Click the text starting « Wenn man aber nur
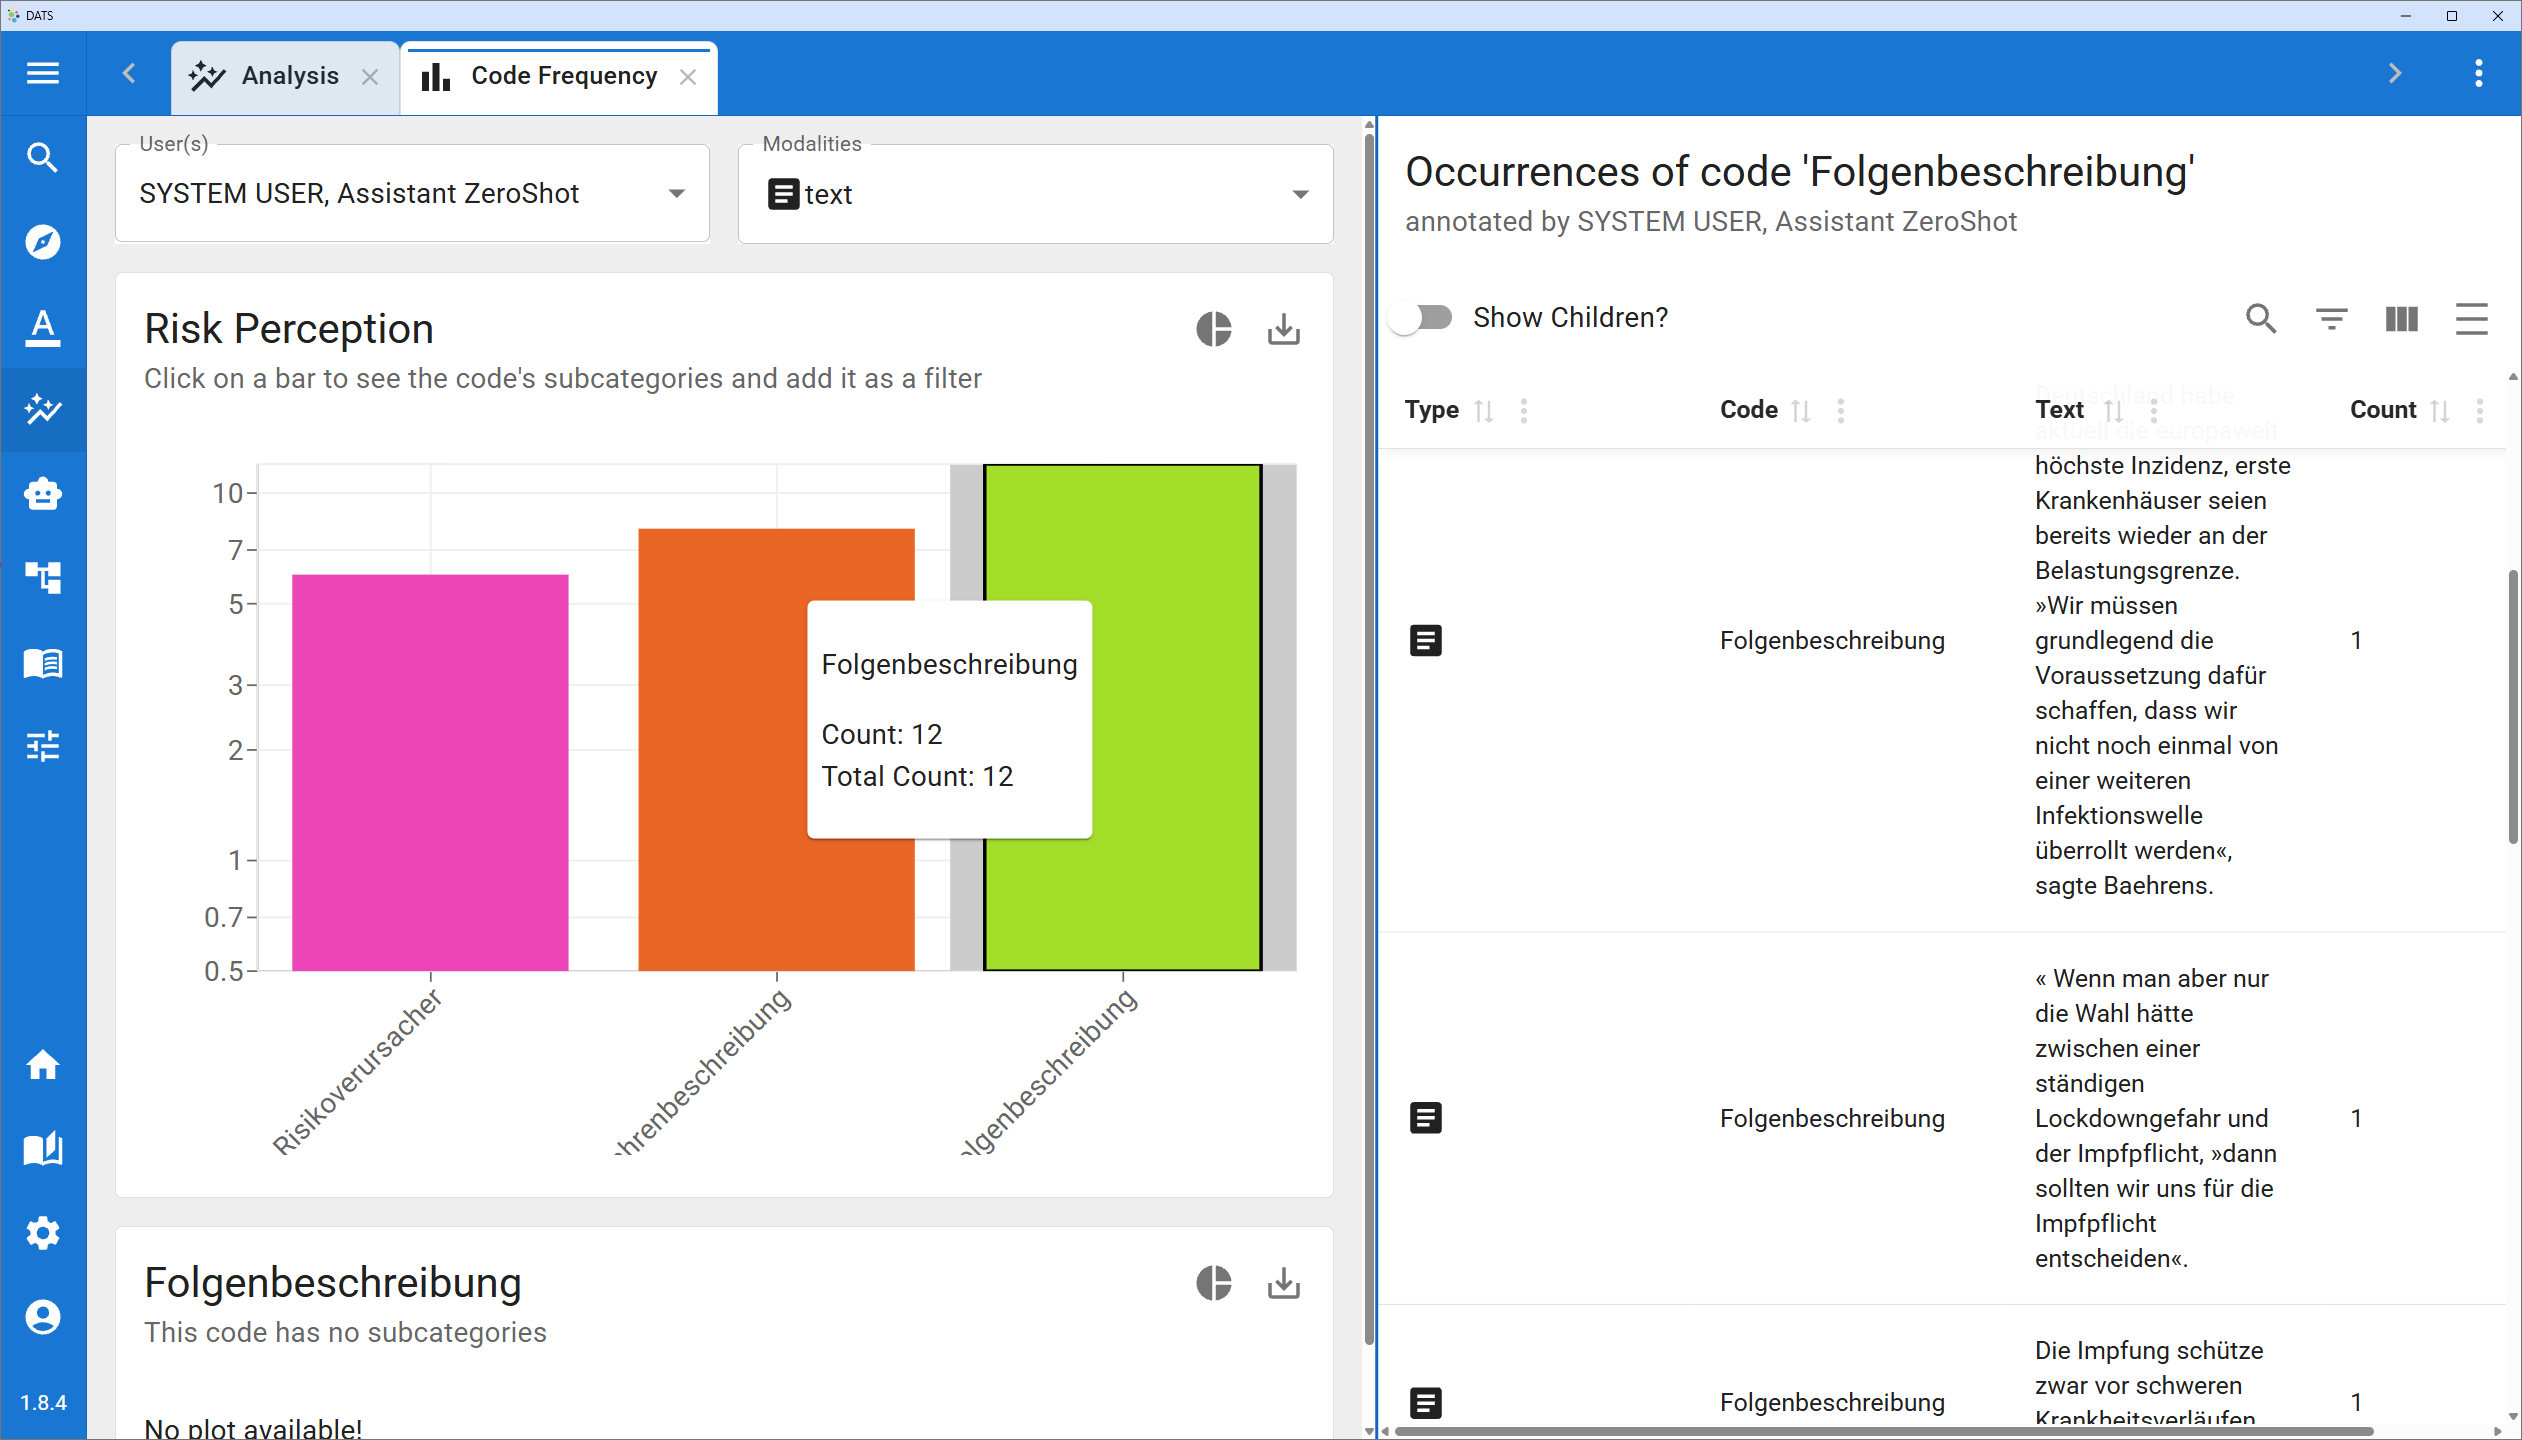This screenshot has height=1440, width=2522. [2155, 1118]
